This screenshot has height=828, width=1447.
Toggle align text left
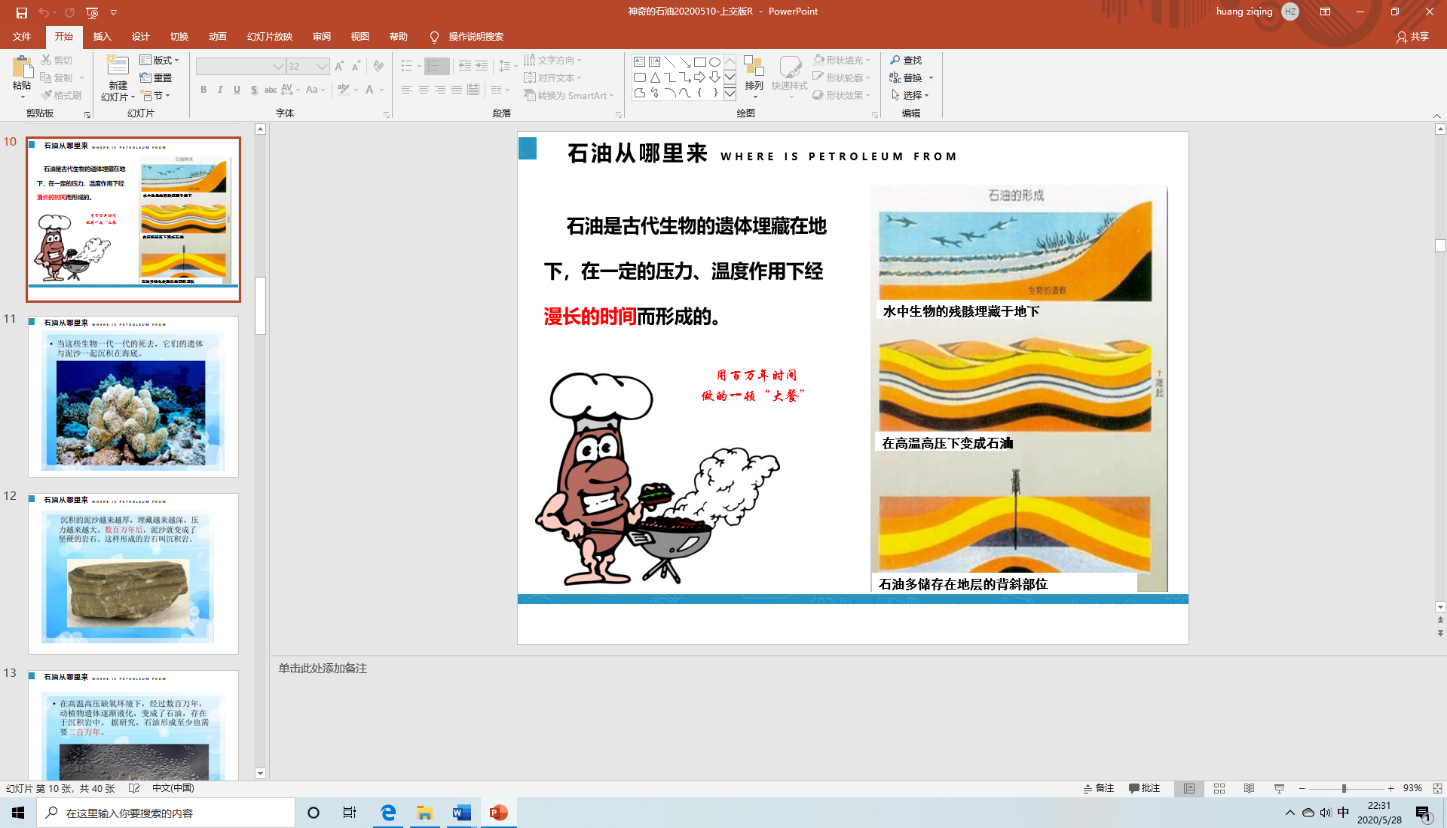coord(407,90)
